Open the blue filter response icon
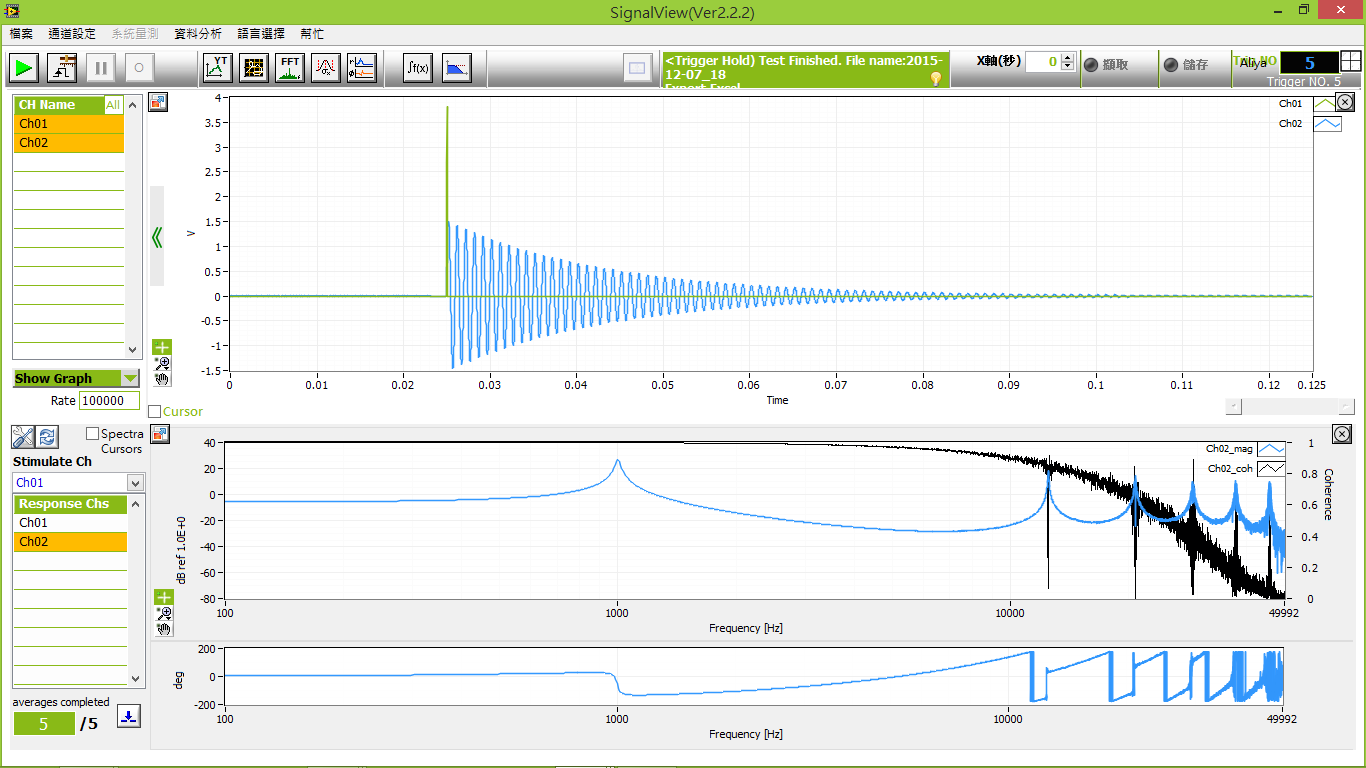The height and width of the screenshot is (768, 1366). click(456, 68)
